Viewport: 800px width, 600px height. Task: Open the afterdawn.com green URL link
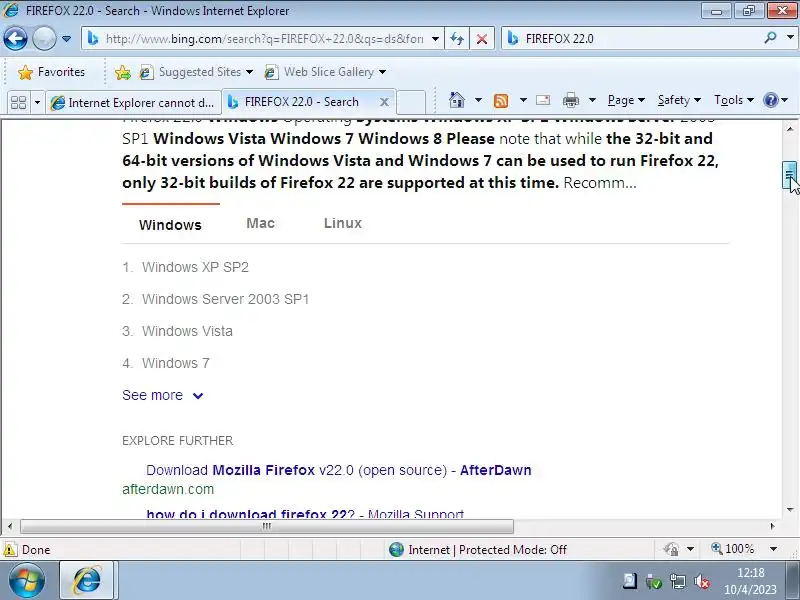pos(168,489)
